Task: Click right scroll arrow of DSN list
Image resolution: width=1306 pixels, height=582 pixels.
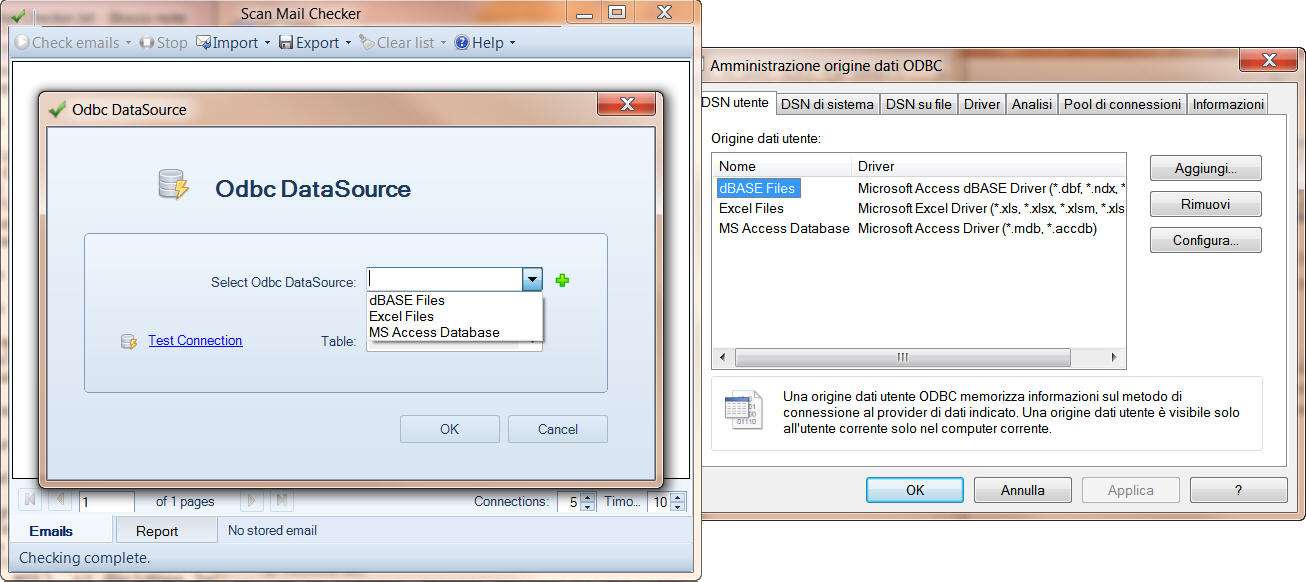Action: click(x=1116, y=357)
